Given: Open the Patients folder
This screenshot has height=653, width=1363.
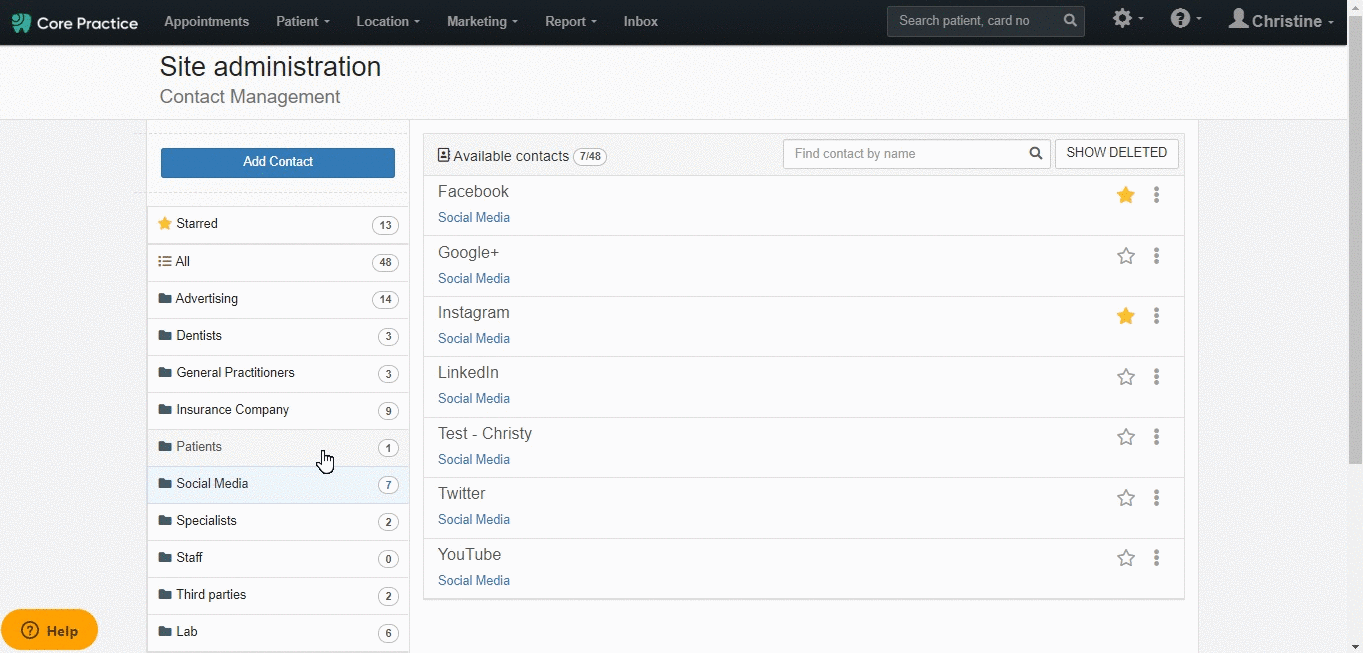Looking at the screenshot, I should (x=278, y=448).
